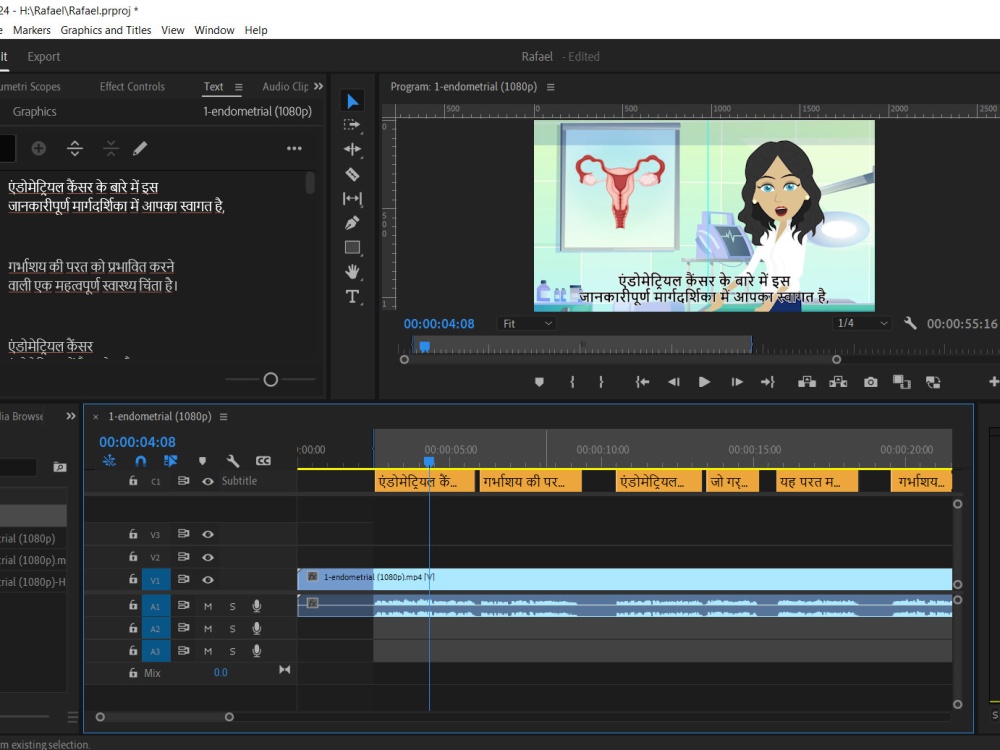Enable voice-over record on A3
The height and width of the screenshot is (750, 1000).
(256, 651)
